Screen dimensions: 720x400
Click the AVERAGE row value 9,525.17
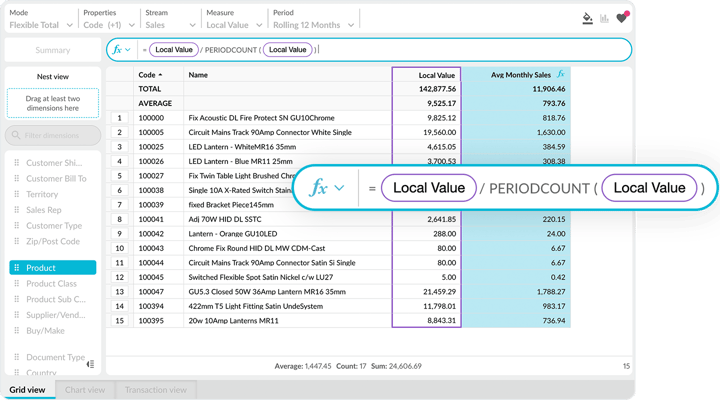click(426, 103)
